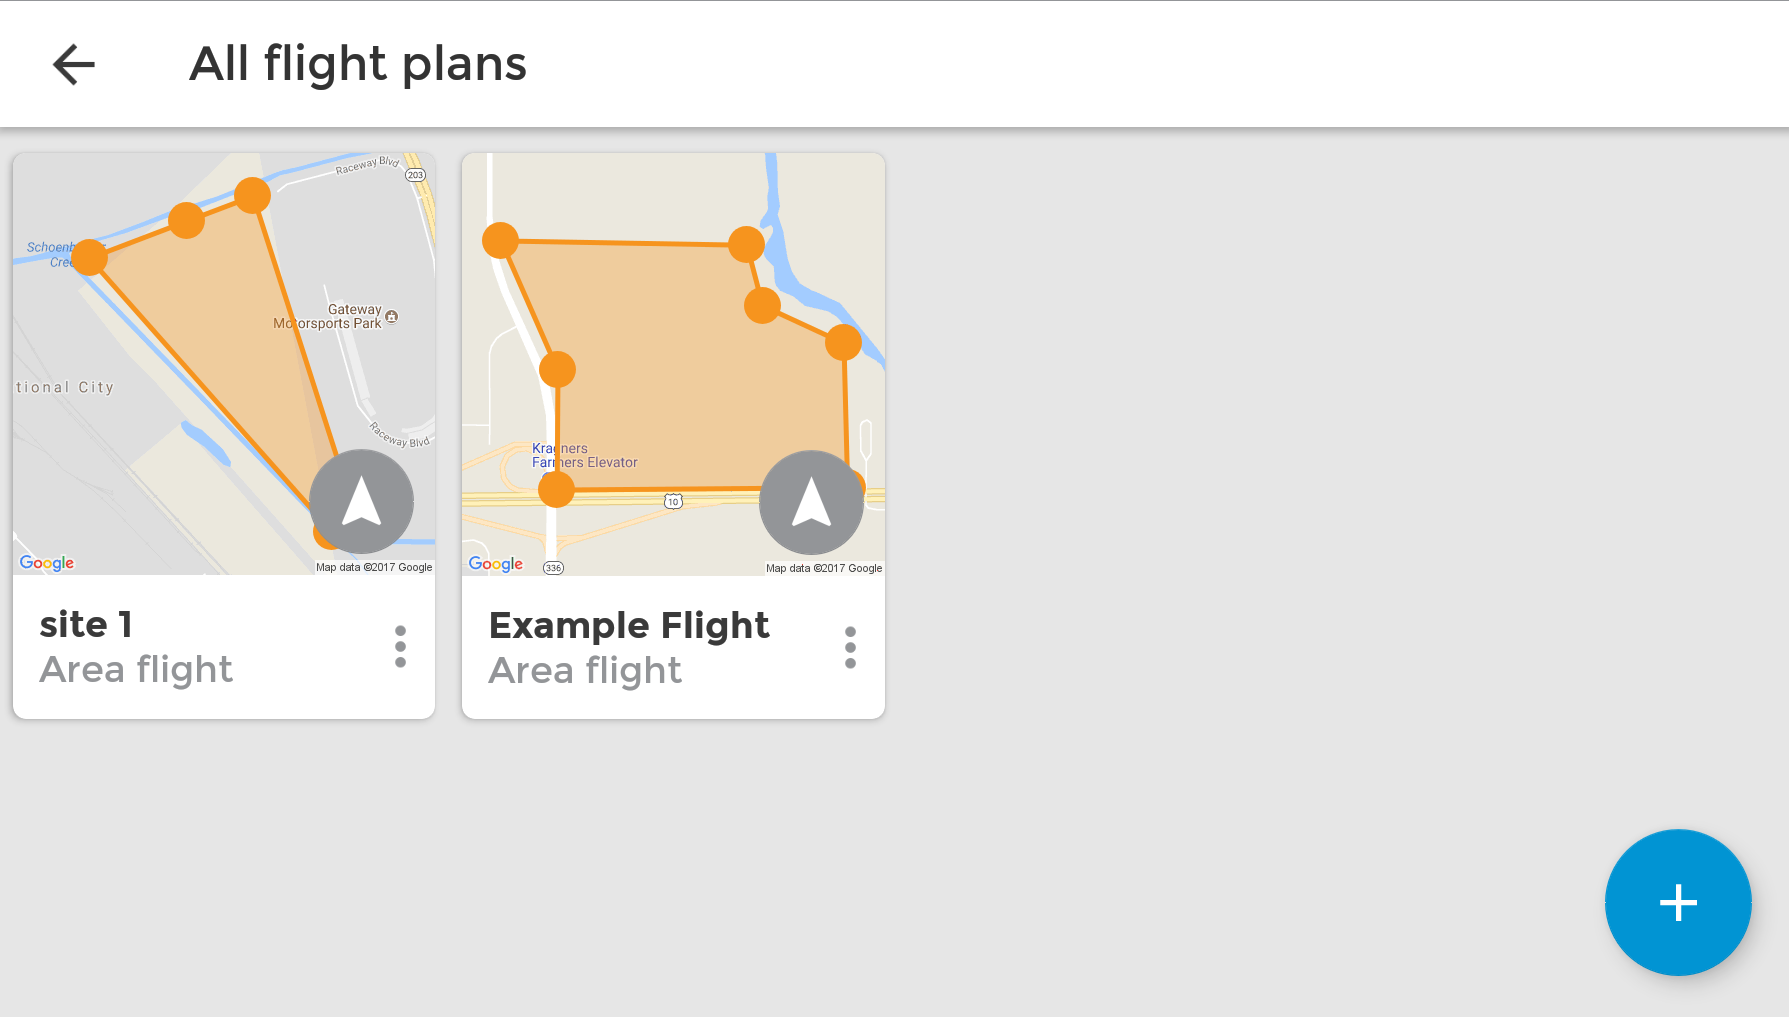The image size is (1789, 1017).
Task: Open options menu for Example Flight
Action: 850,648
